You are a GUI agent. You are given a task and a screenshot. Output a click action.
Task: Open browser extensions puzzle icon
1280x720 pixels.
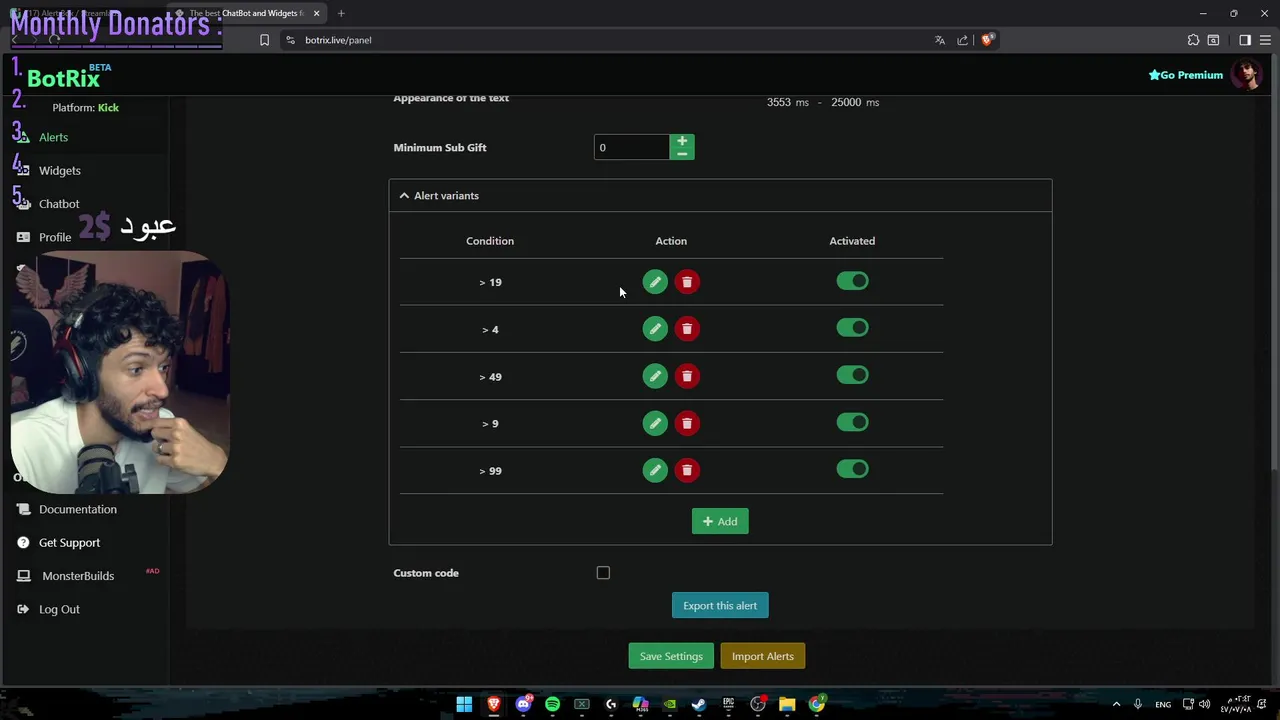click(1193, 40)
